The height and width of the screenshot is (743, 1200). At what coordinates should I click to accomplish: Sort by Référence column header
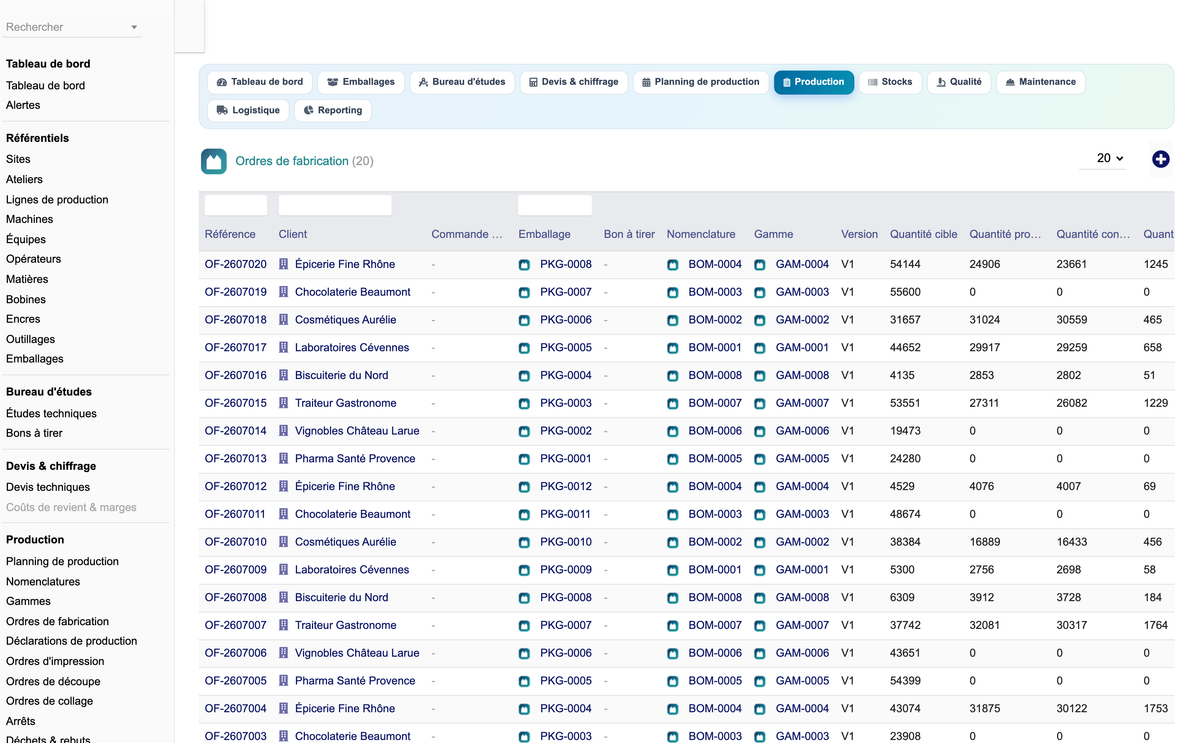pos(230,234)
